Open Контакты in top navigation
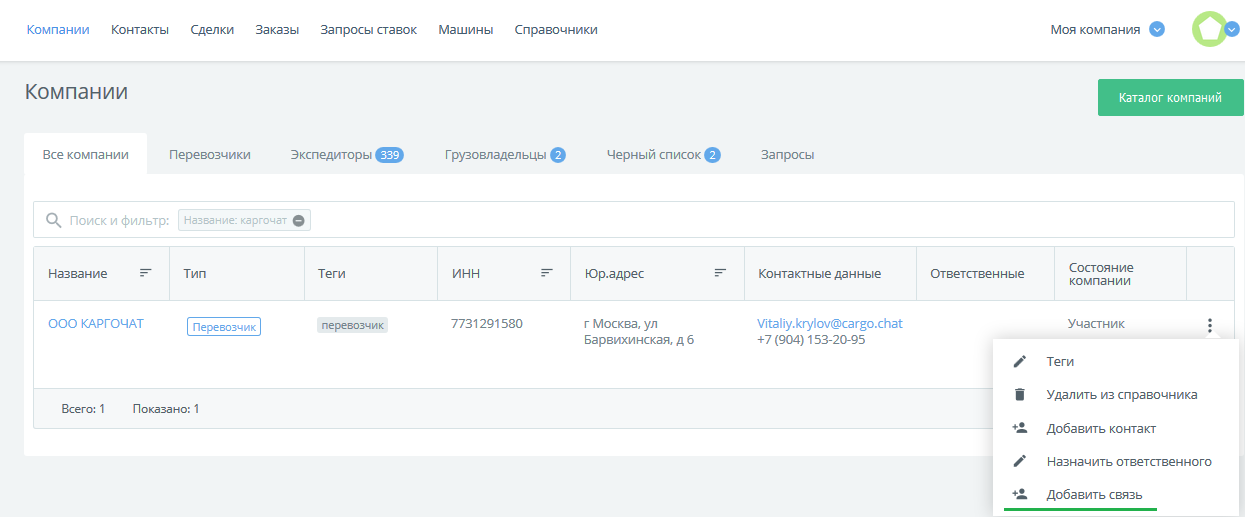Image resolution: width=1245 pixels, height=517 pixels. pos(140,29)
